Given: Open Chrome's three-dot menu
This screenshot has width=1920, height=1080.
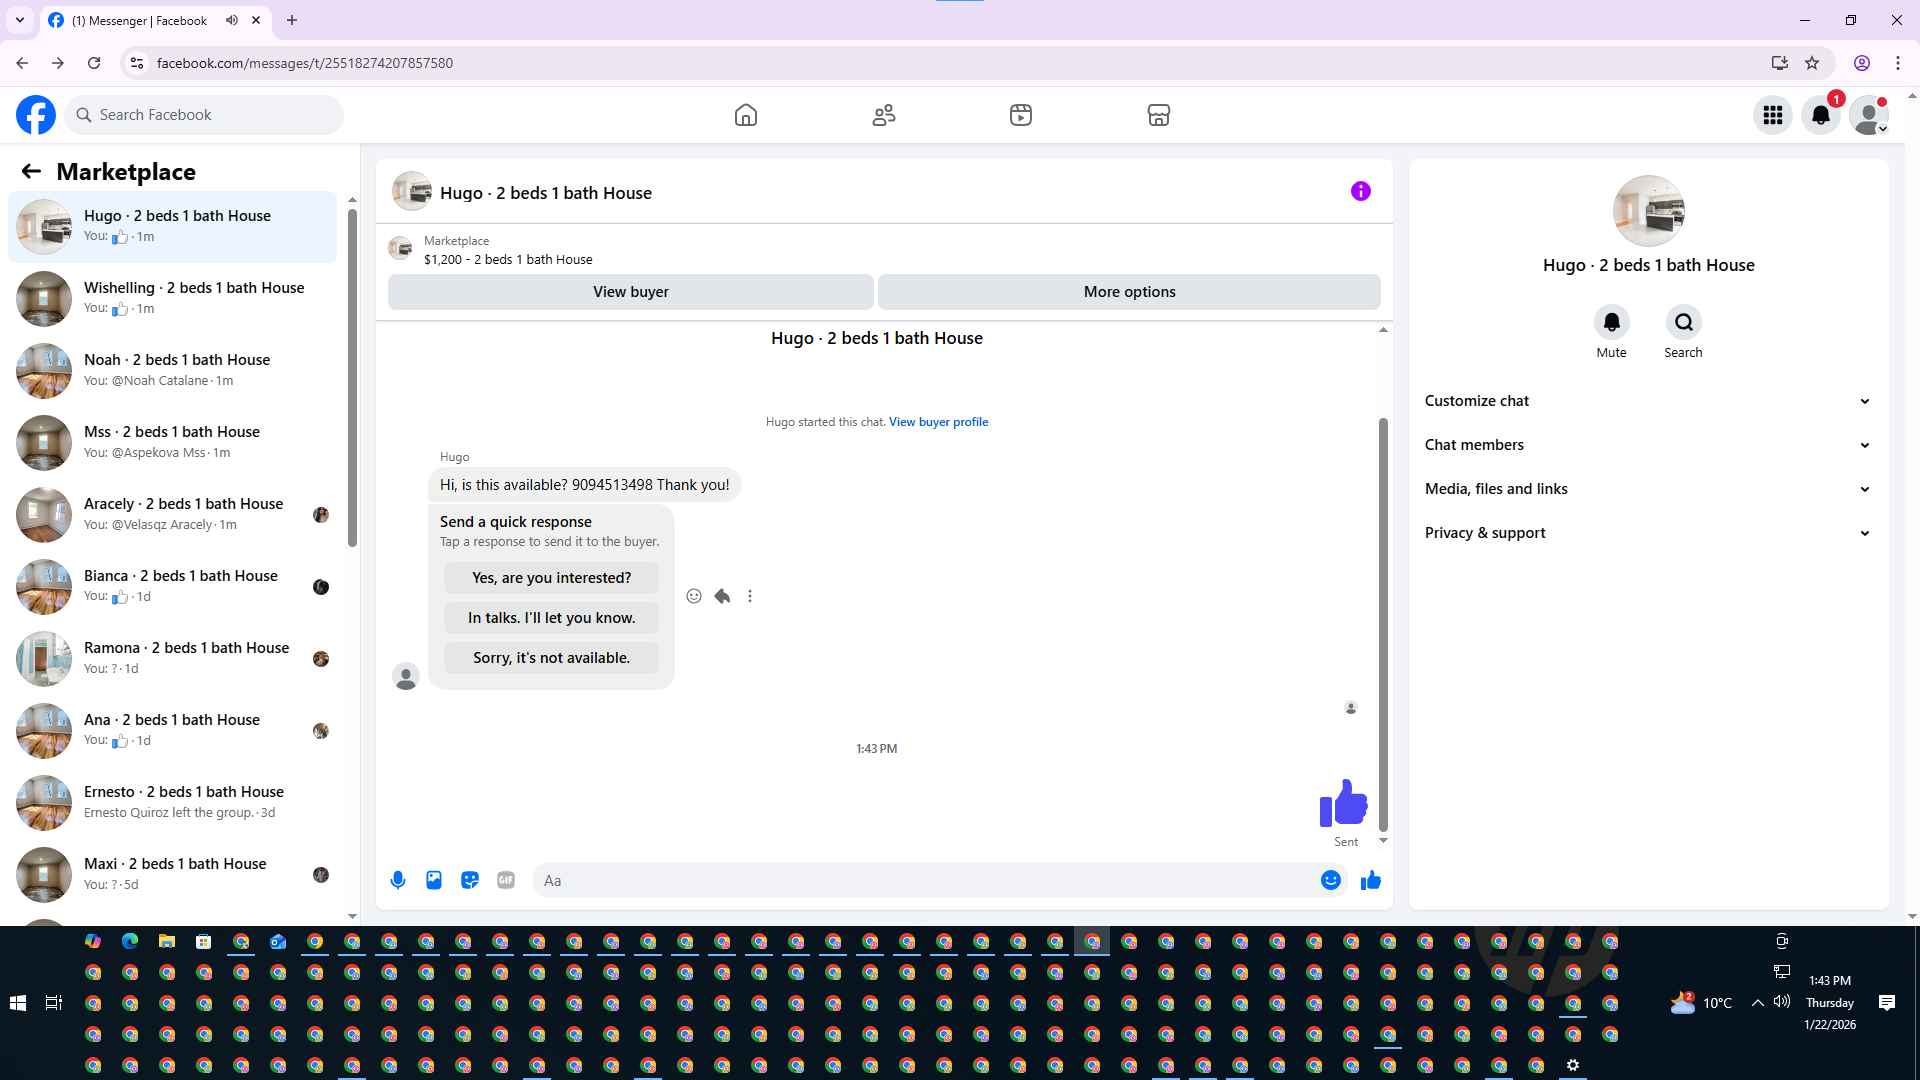Looking at the screenshot, I should (x=1898, y=63).
